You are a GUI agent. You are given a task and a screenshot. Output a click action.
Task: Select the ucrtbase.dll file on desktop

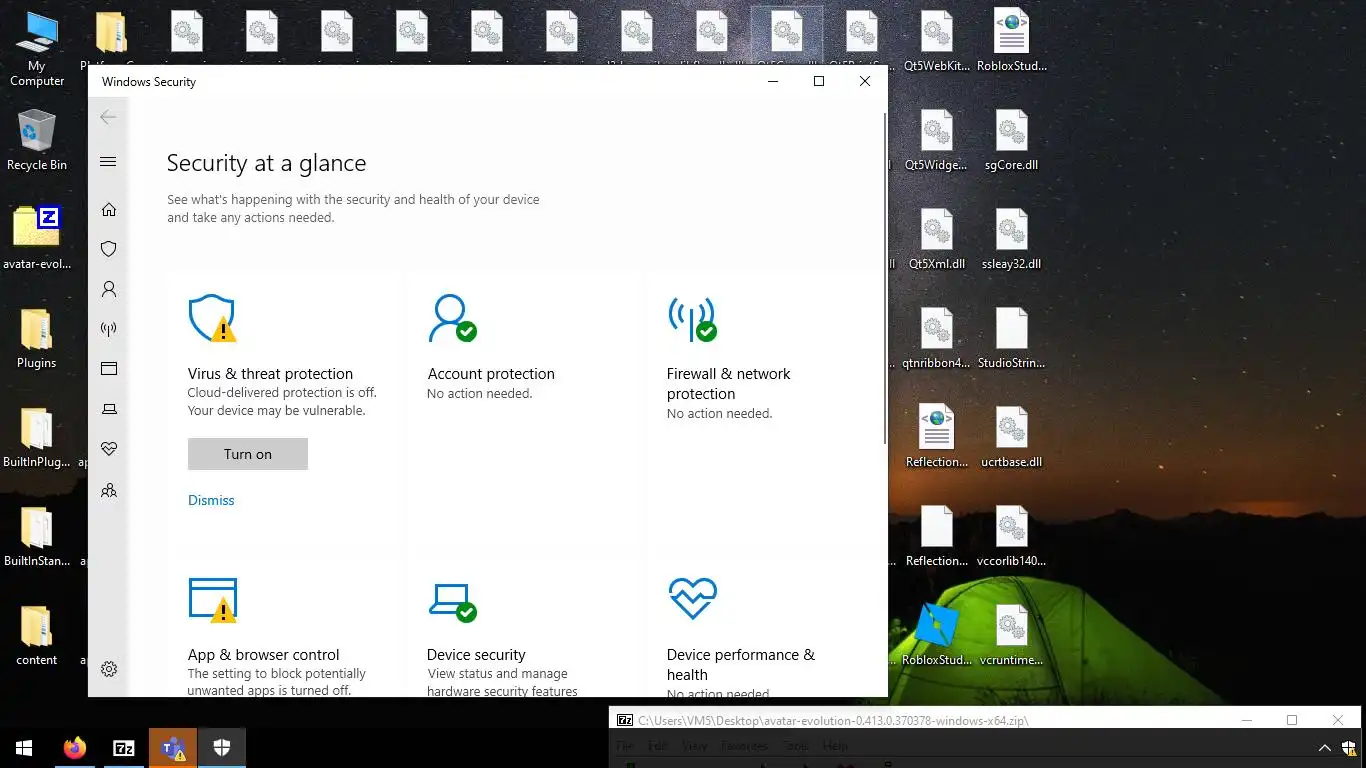tap(1012, 437)
